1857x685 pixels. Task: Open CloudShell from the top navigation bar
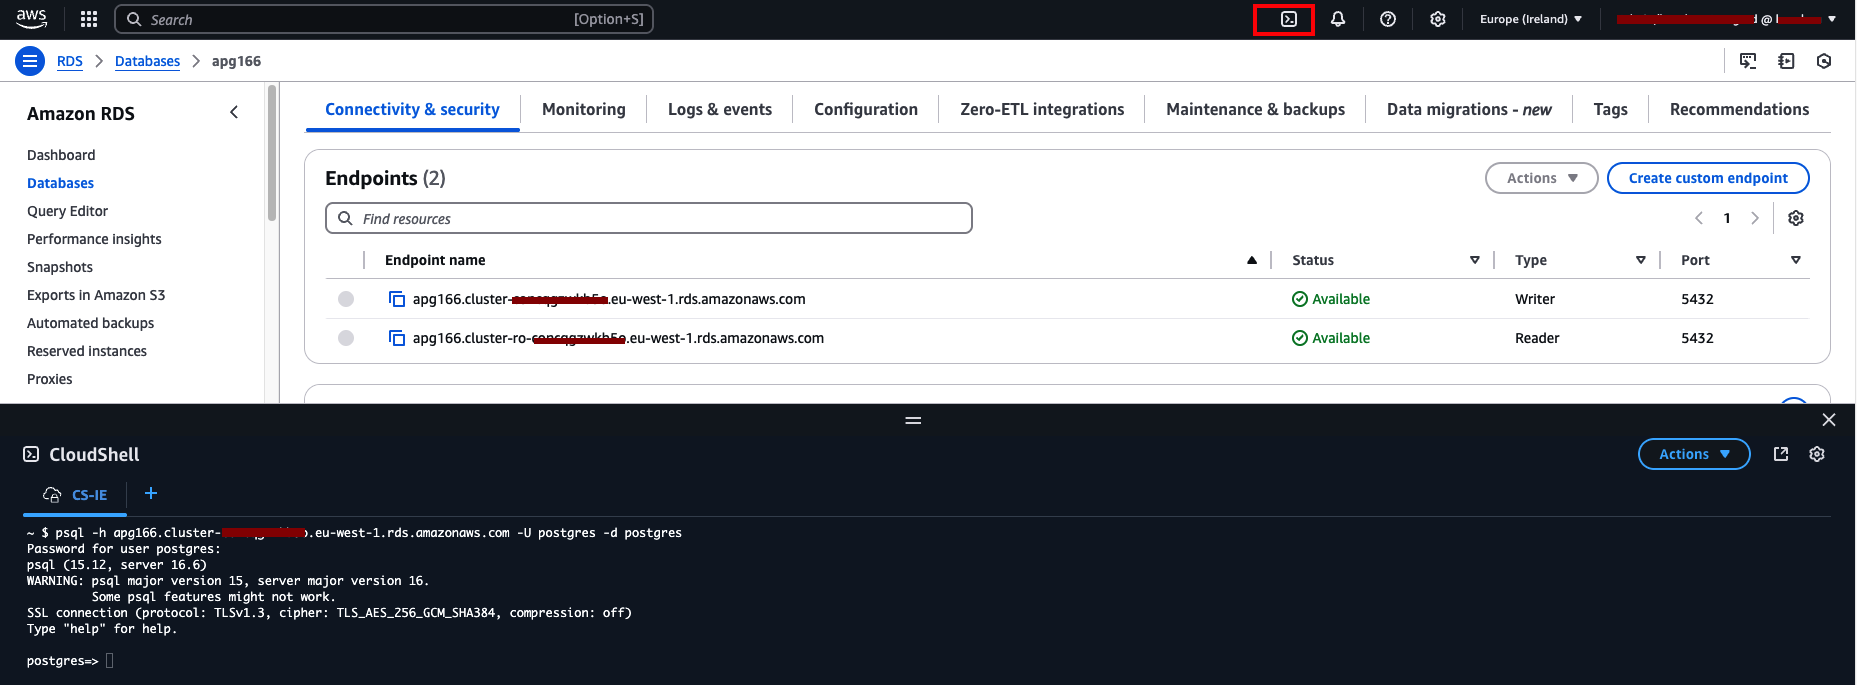[x=1289, y=19]
